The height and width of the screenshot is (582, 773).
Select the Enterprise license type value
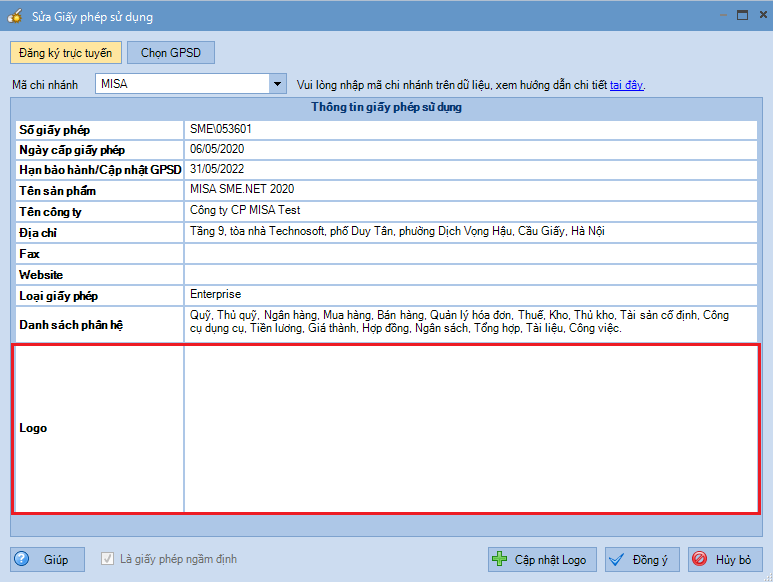click(x=215, y=294)
